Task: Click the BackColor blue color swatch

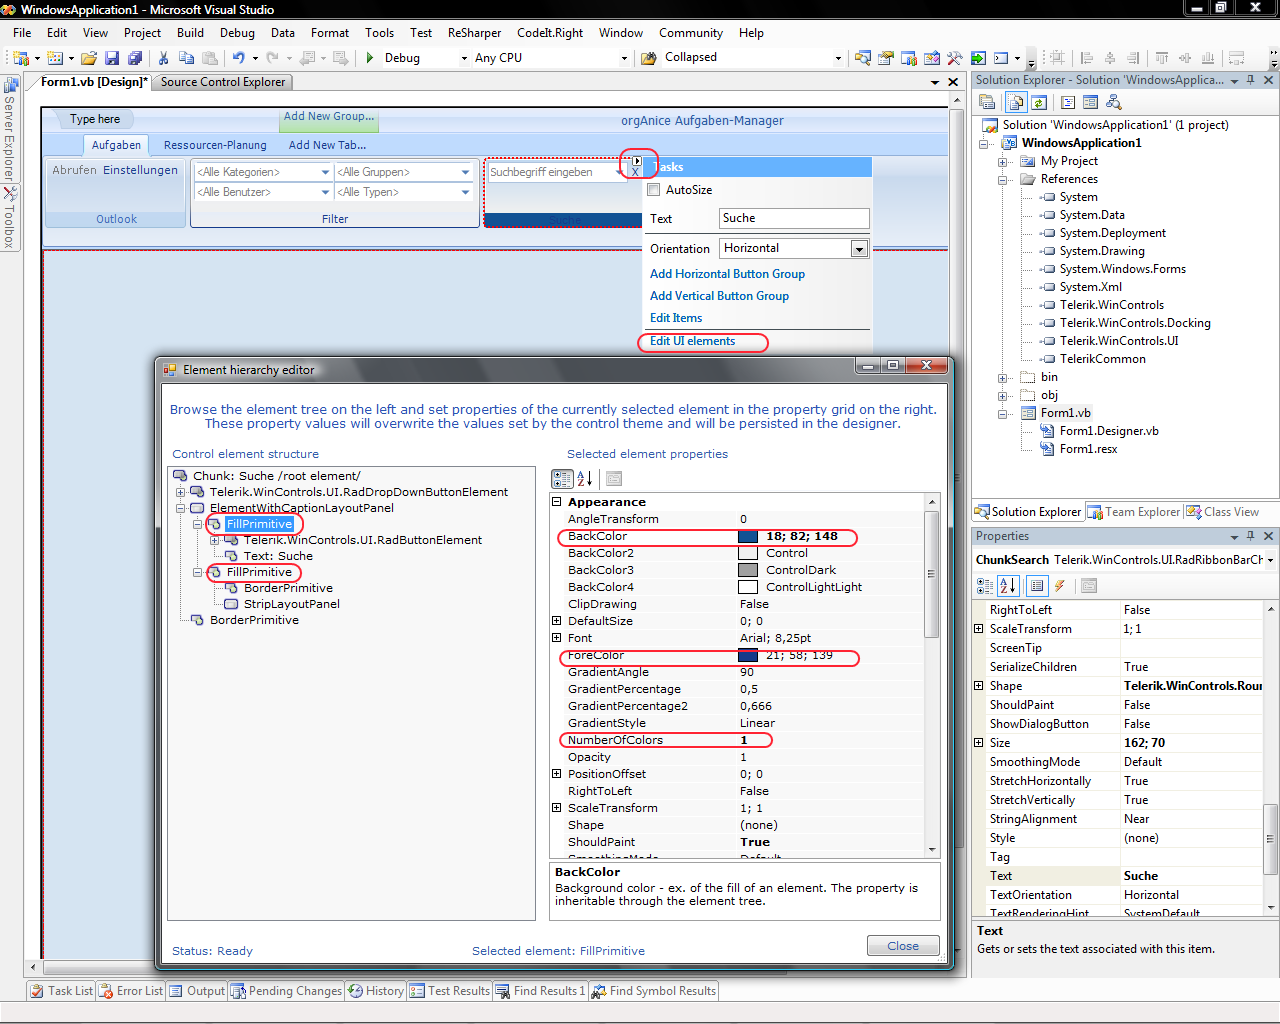Action: point(748,537)
